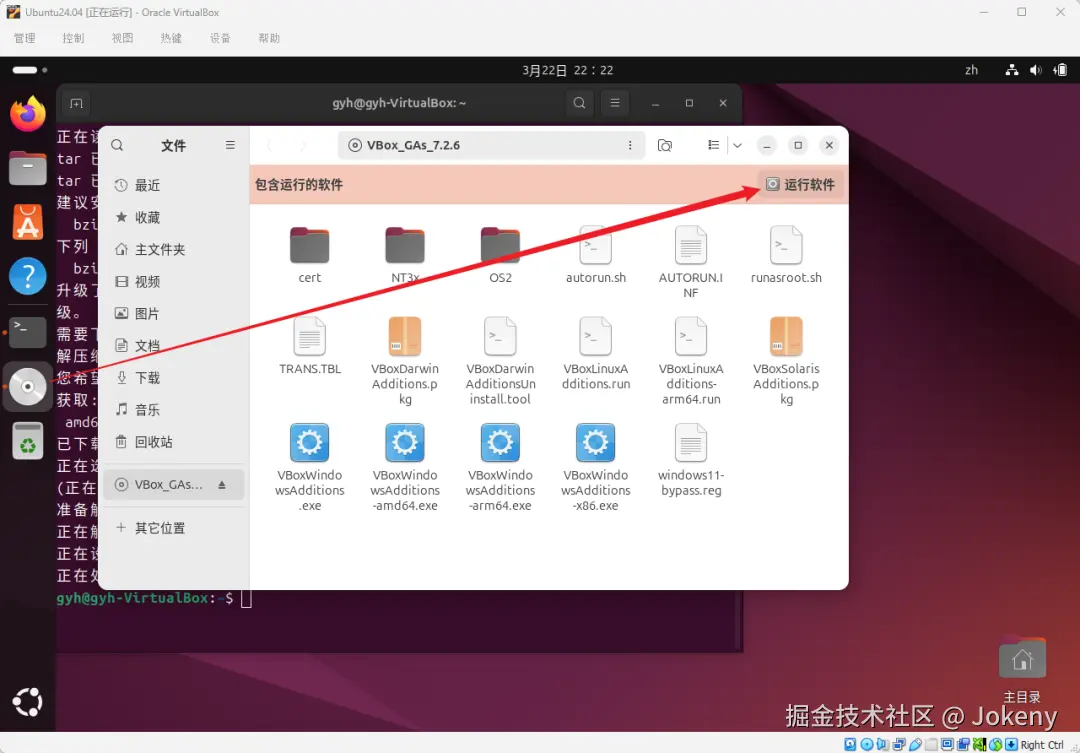Click the VBox_GAs_7.2.6 path bar
This screenshot has width=1080, height=753.
[x=491, y=145]
